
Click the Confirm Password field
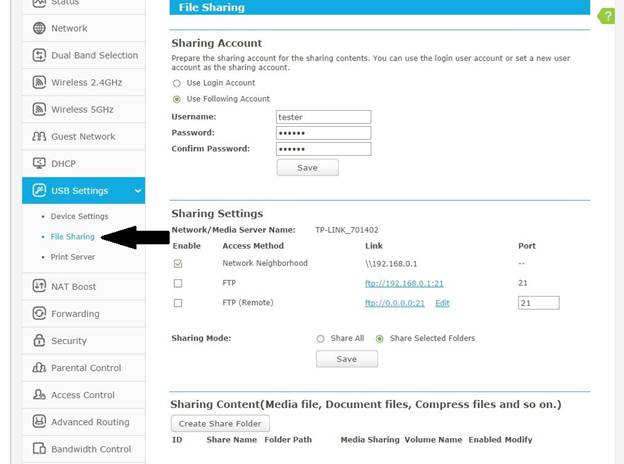(x=324, y=149)
